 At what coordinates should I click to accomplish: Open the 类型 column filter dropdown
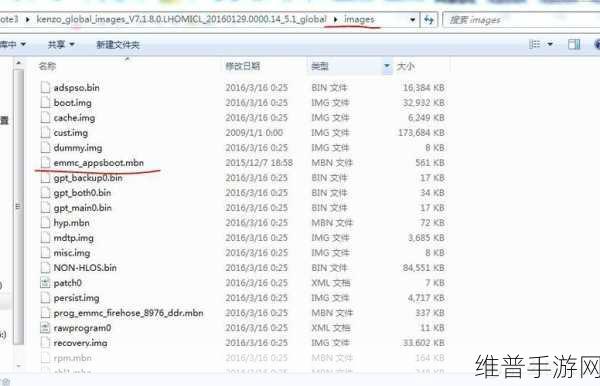click(x=387, y=66)
